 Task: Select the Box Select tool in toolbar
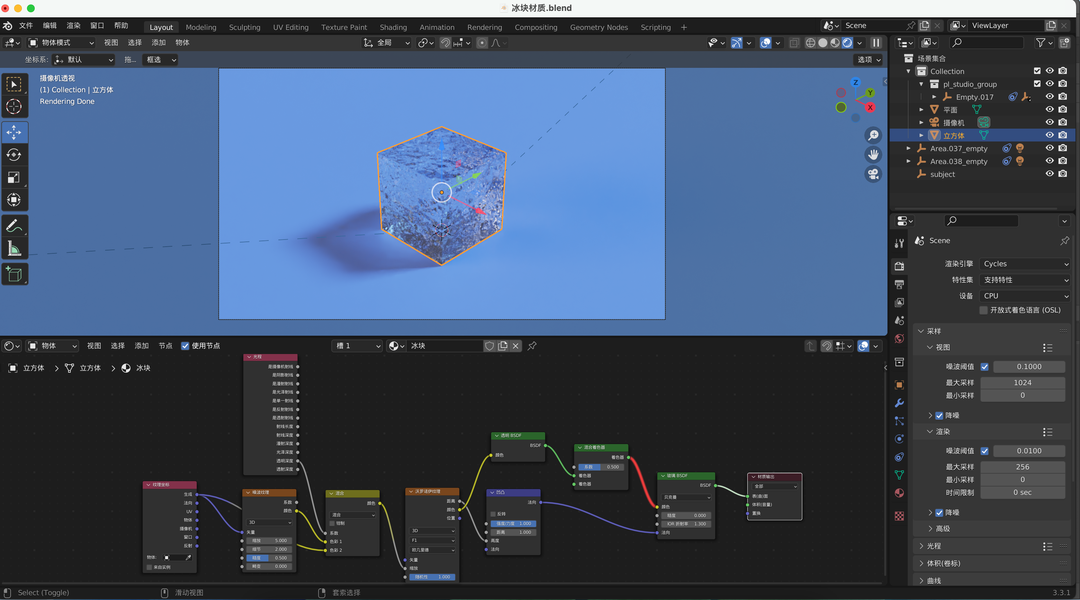tap(14, 84)
